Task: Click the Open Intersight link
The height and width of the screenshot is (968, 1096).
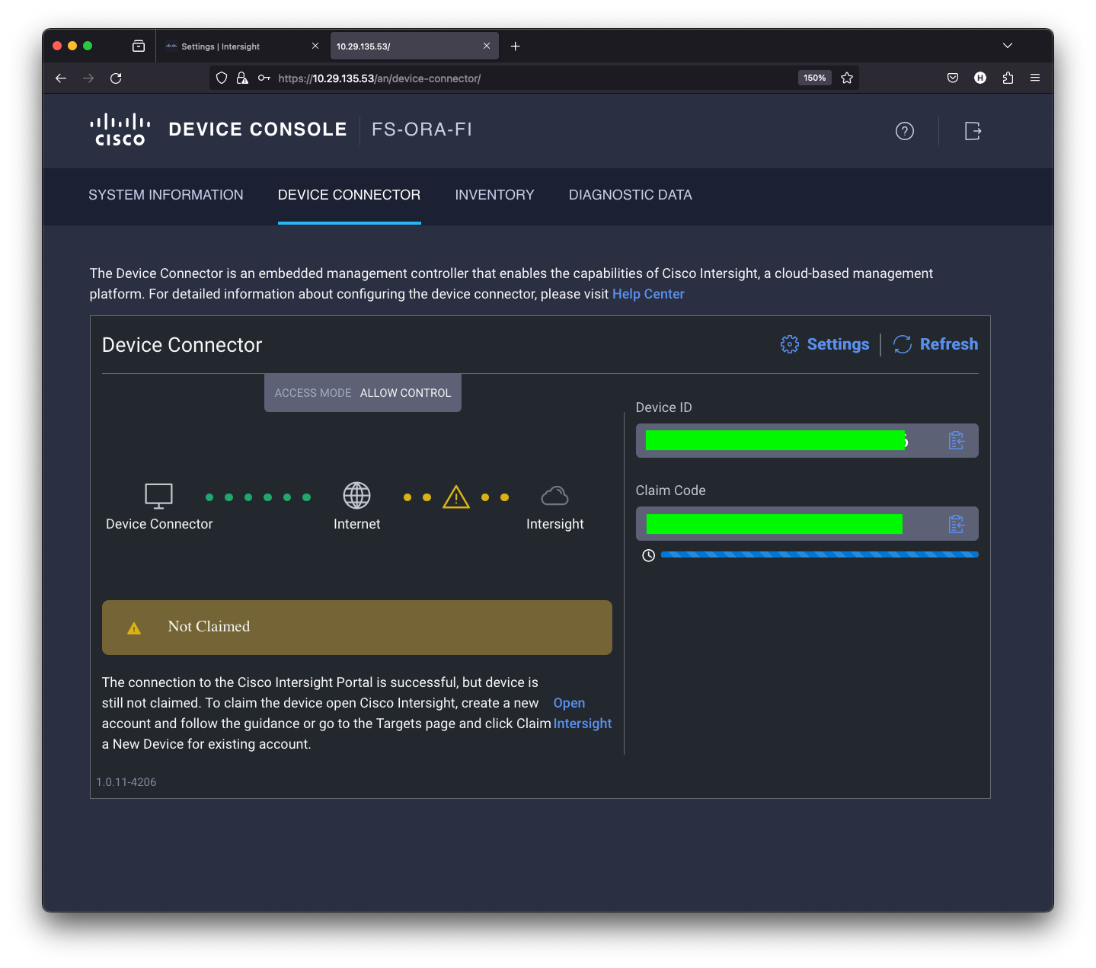Action: tap(569, 703)
